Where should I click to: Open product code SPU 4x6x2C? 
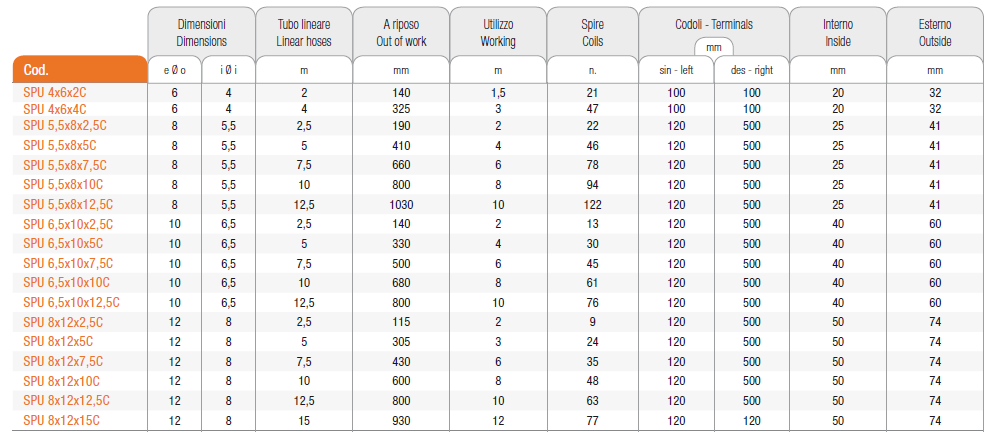pyautogui.click(x=55, y=93)
